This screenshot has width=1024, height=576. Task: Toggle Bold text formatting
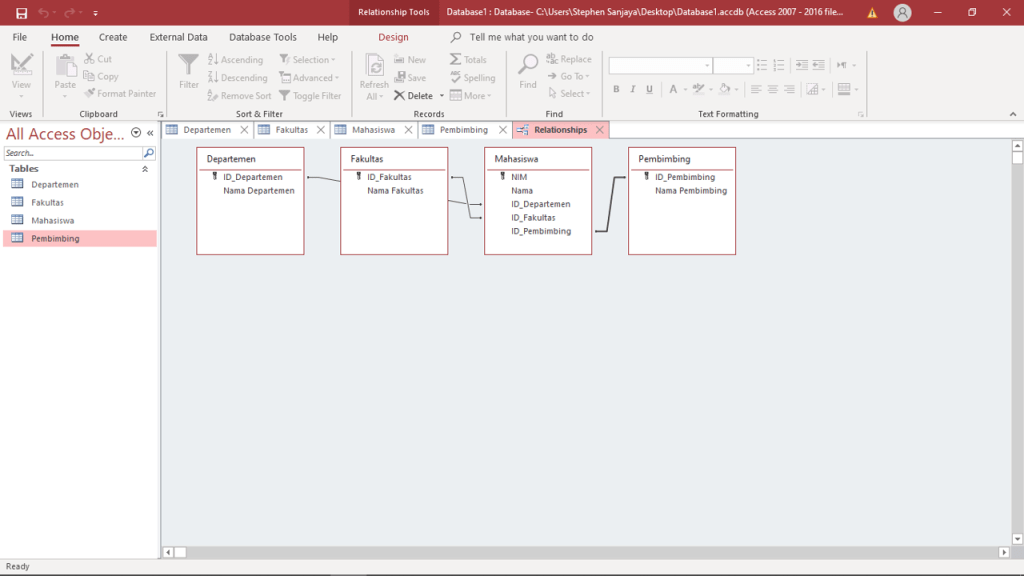coord(616,90)
